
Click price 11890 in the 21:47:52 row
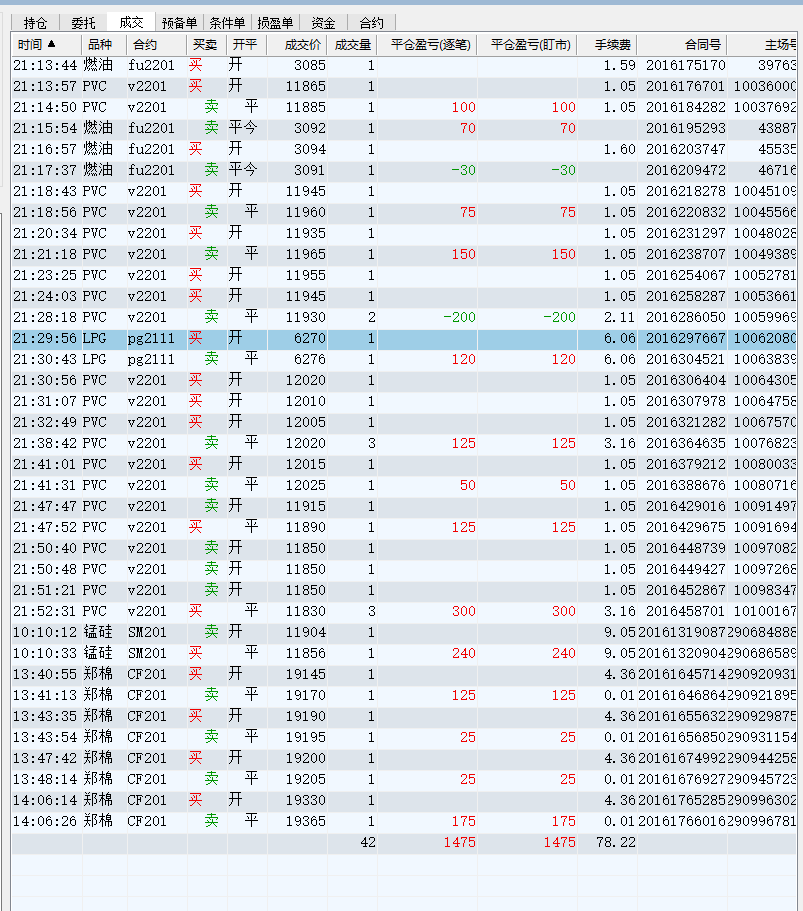306,527
